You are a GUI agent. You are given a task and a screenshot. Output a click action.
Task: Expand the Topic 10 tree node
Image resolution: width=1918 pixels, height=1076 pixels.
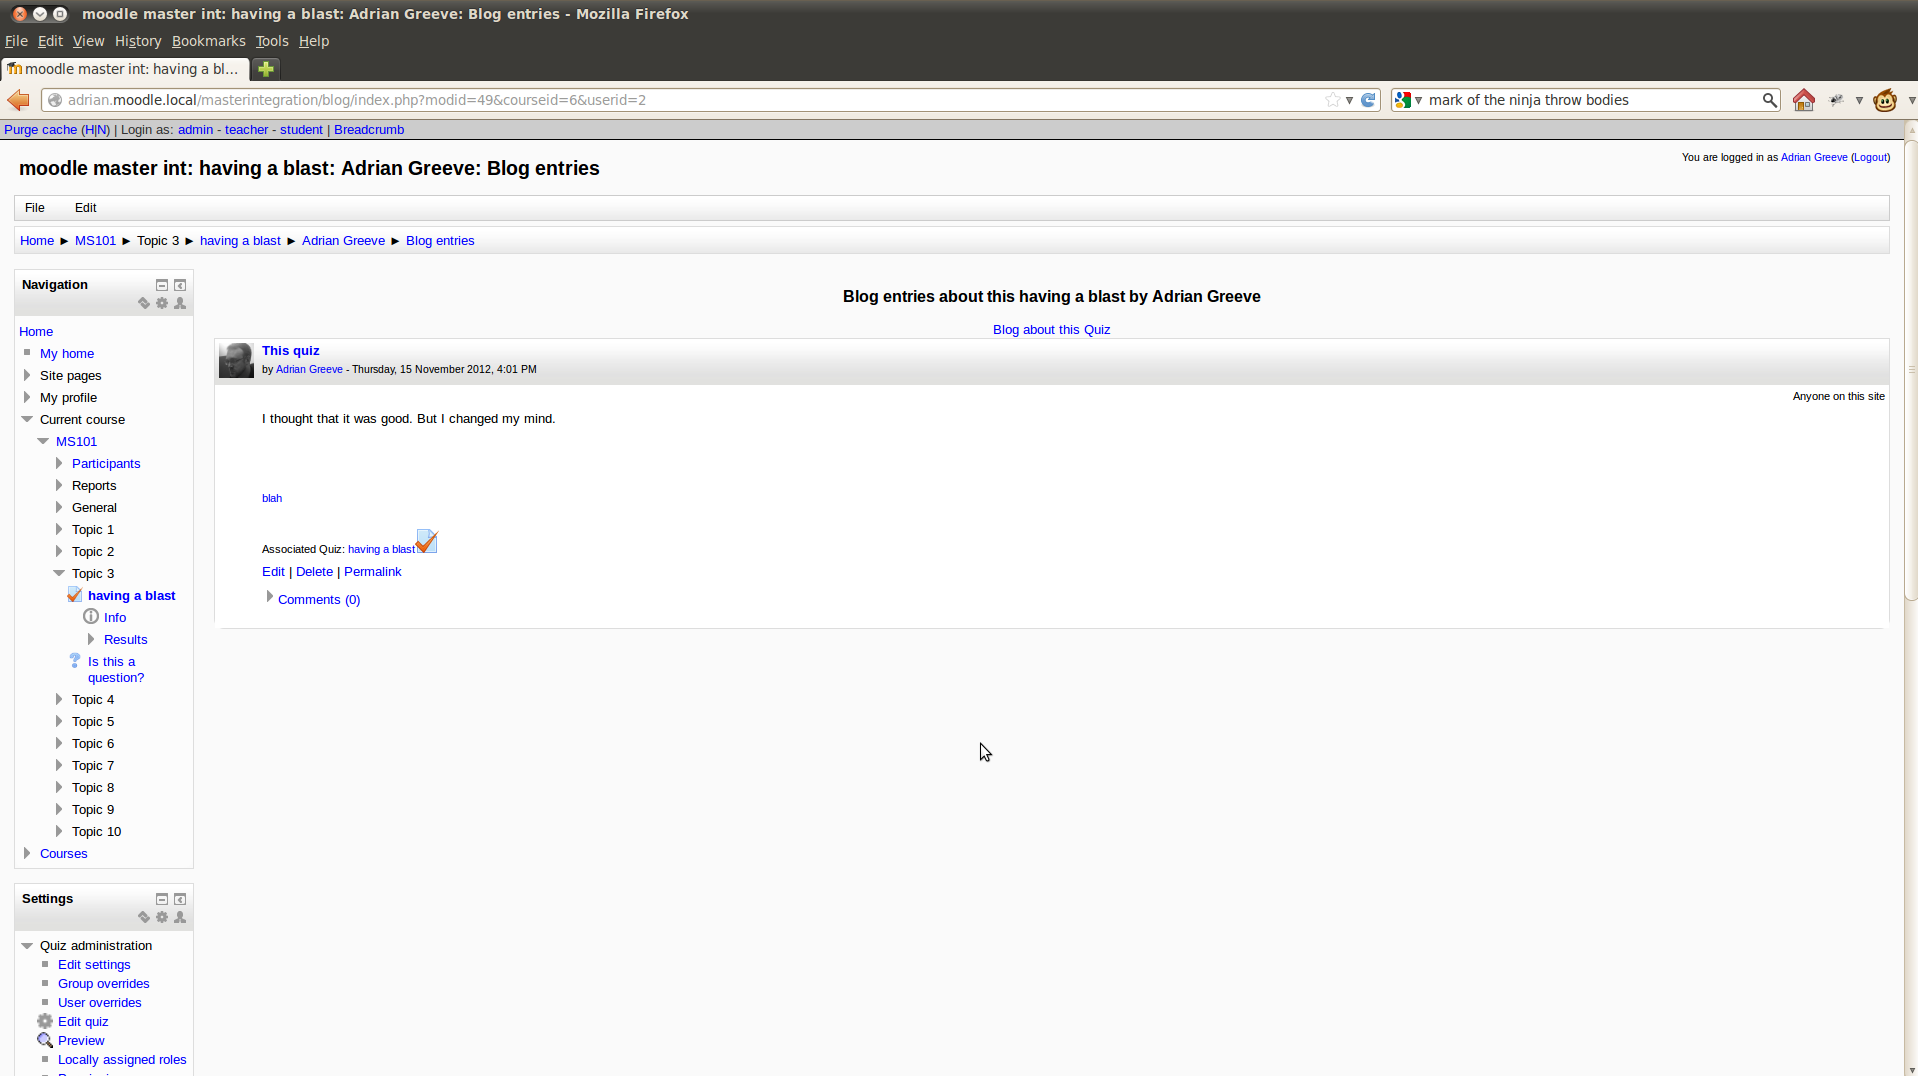[59, 832]
